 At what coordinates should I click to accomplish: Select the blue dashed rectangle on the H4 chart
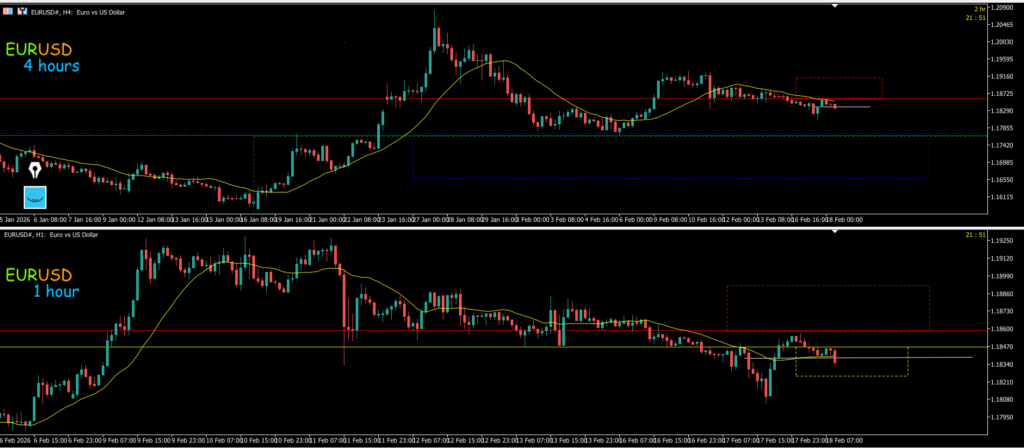click(x=671, y=157)
